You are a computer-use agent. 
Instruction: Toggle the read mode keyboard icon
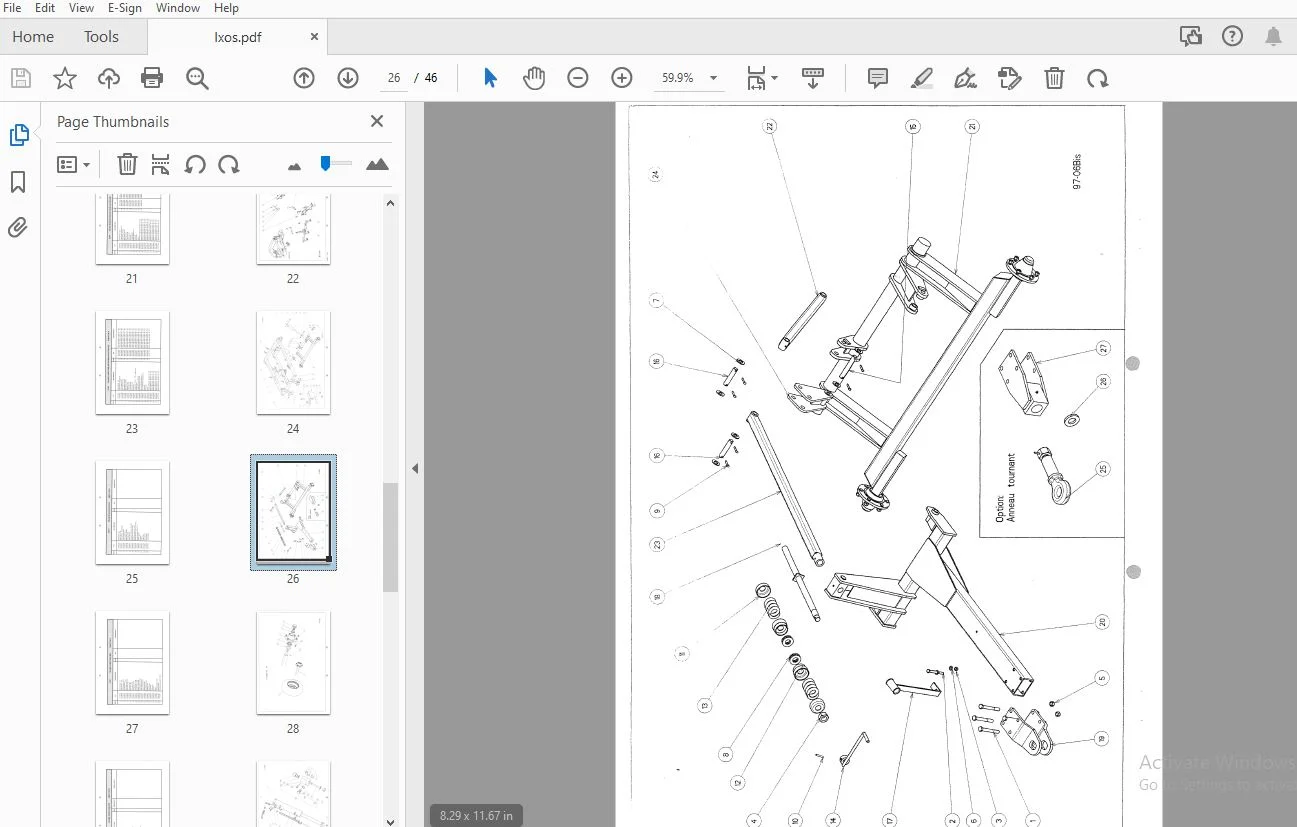point(813,78)
